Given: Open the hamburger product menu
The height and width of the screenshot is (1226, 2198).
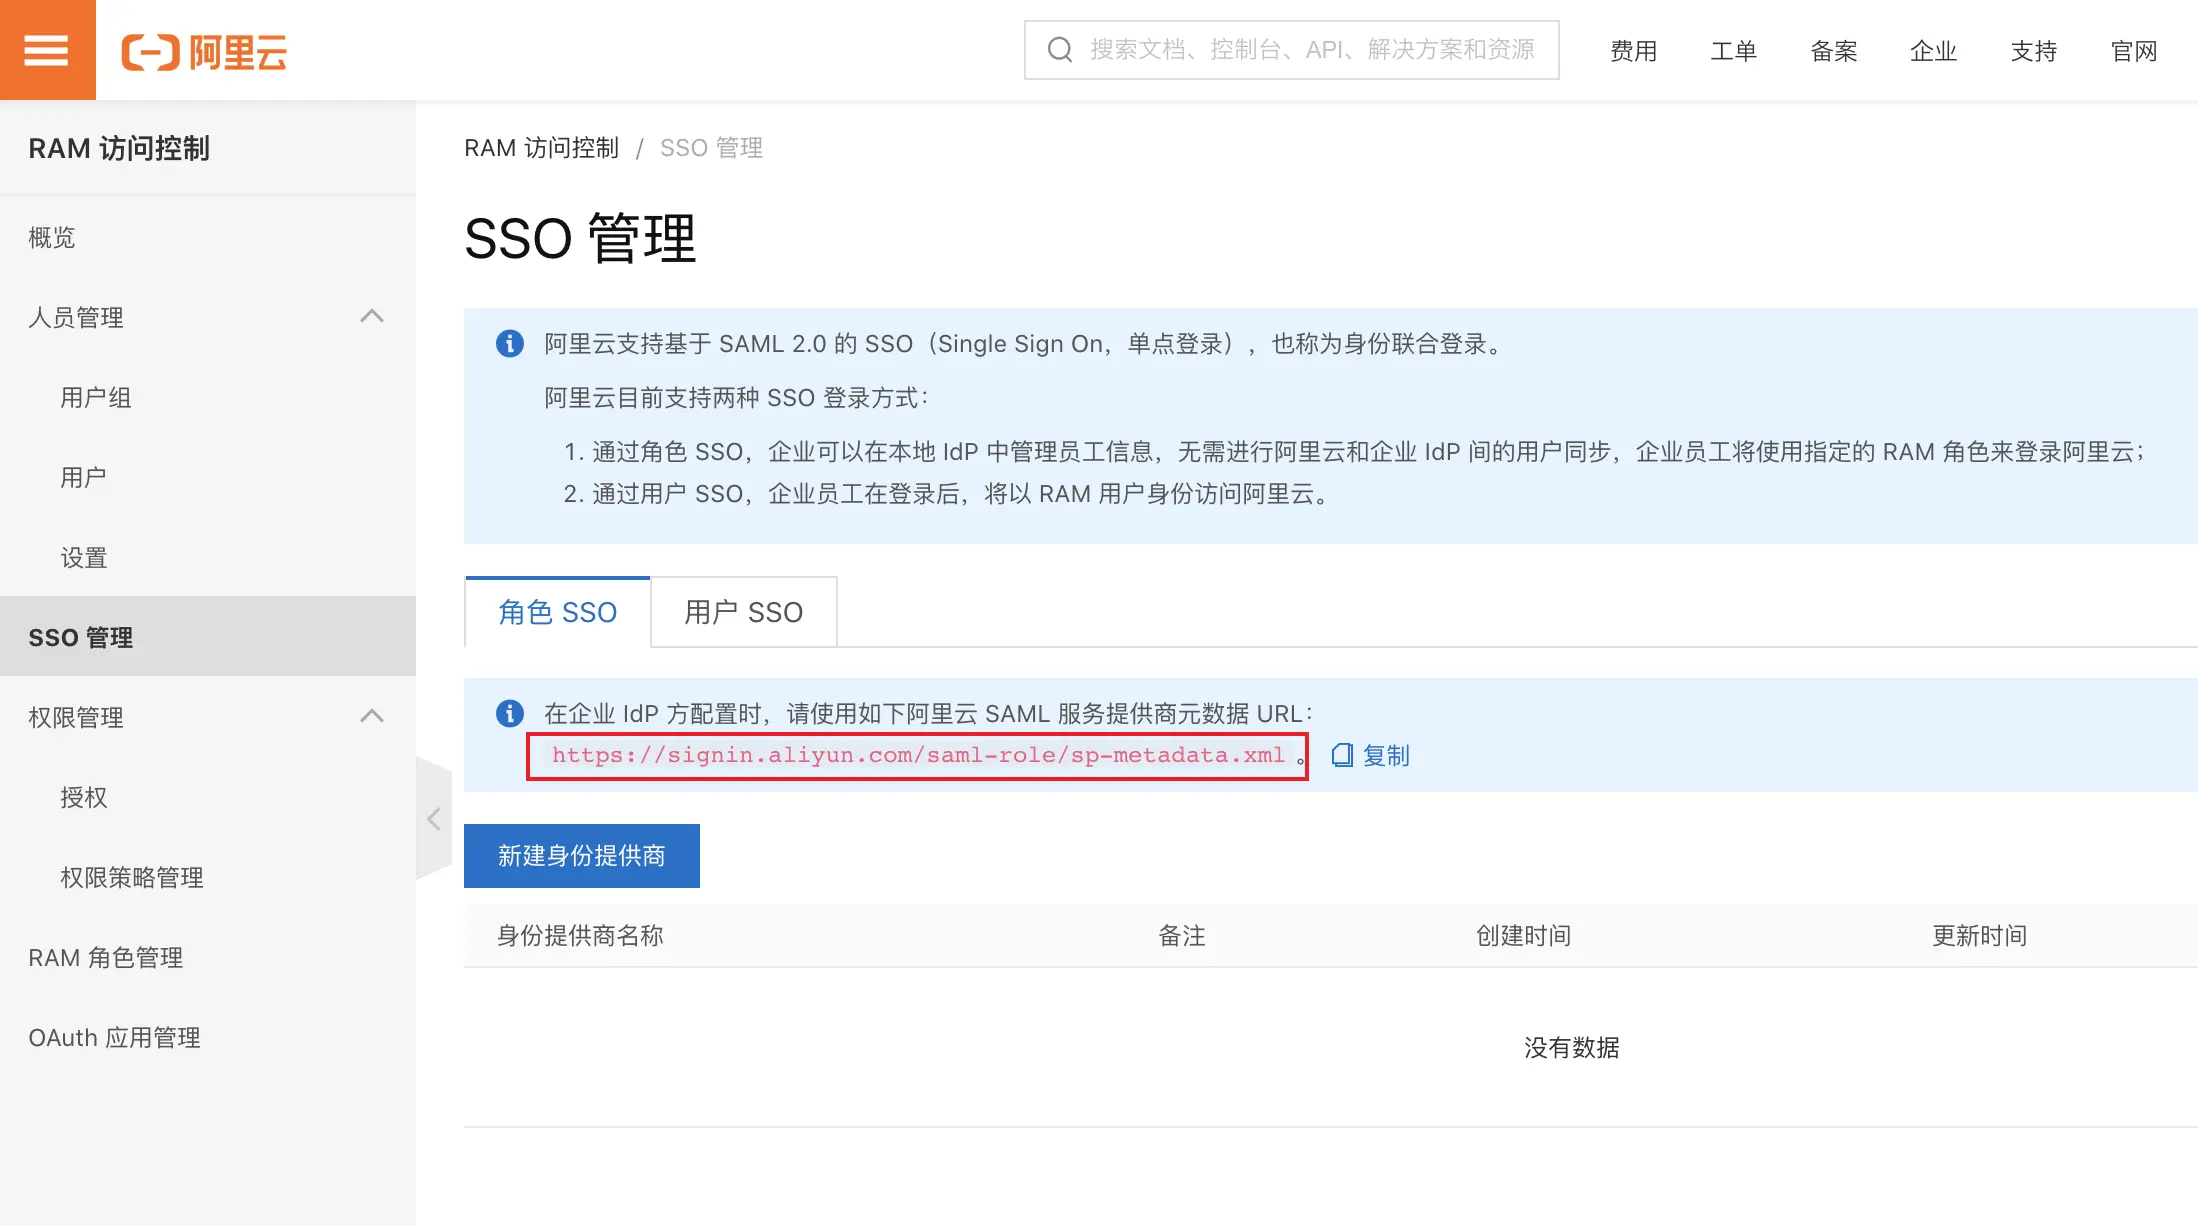Looking at the screenshot, I should 46,49.
